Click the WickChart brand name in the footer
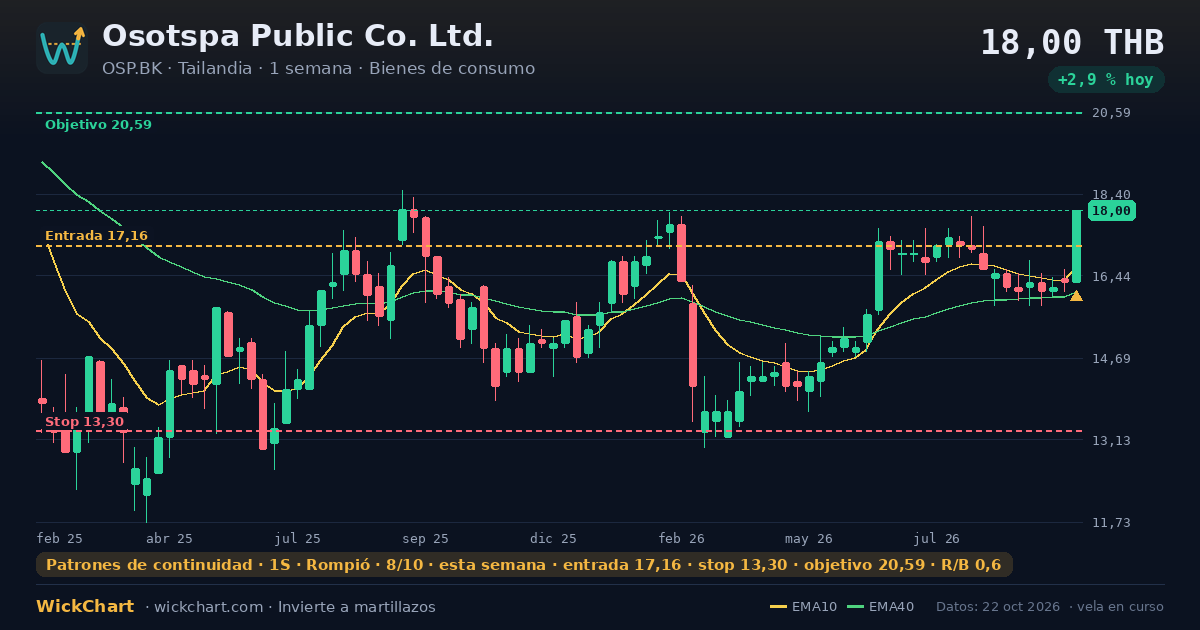1200x630 pixels. pos(85,607)
